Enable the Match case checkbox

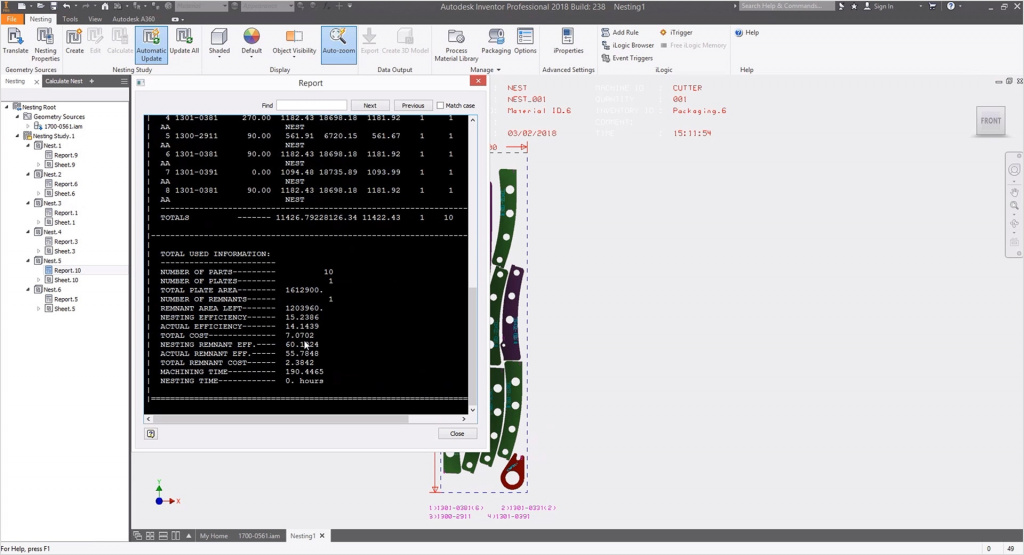tap(441, 105)
